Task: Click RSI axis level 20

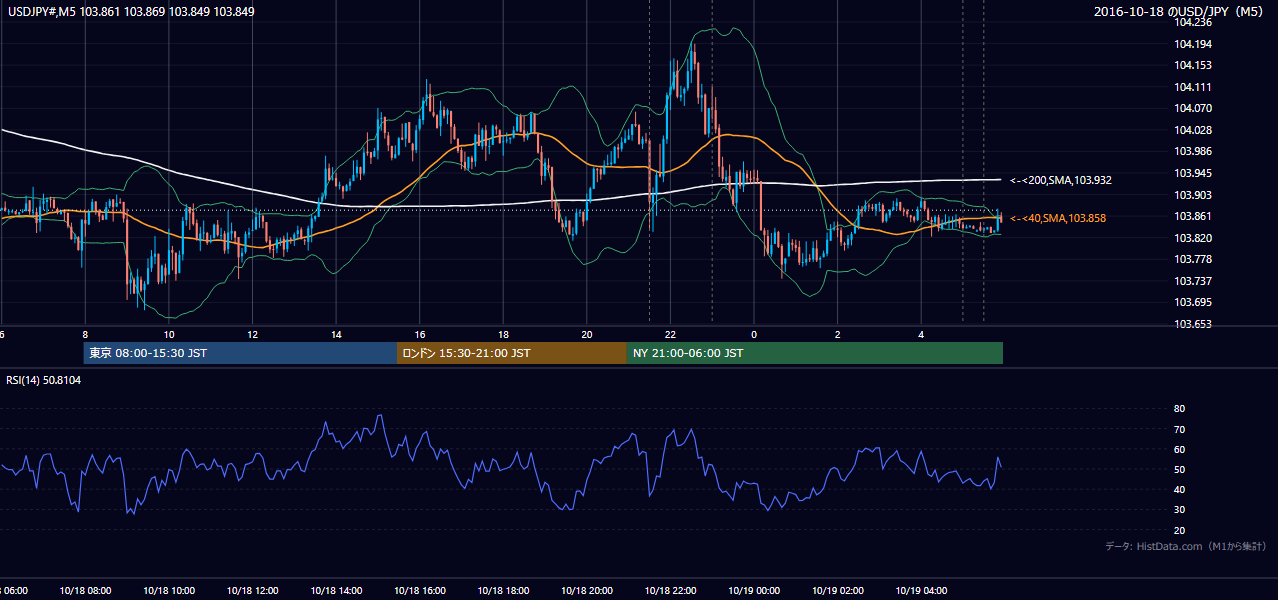Action: [1179, 531]
